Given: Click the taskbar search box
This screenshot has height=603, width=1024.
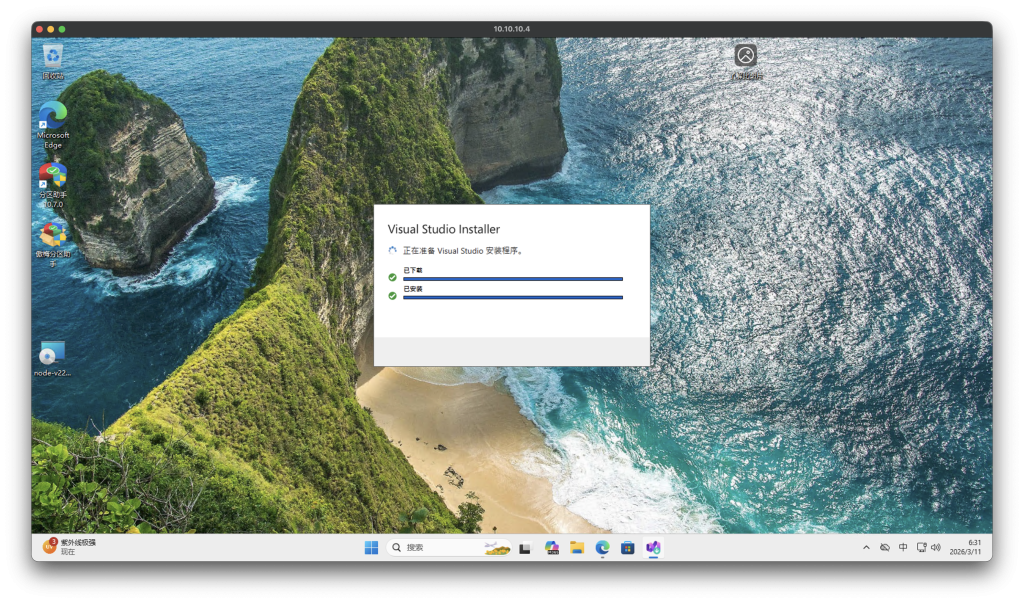Looking at the screenshot, I should 448,548.
